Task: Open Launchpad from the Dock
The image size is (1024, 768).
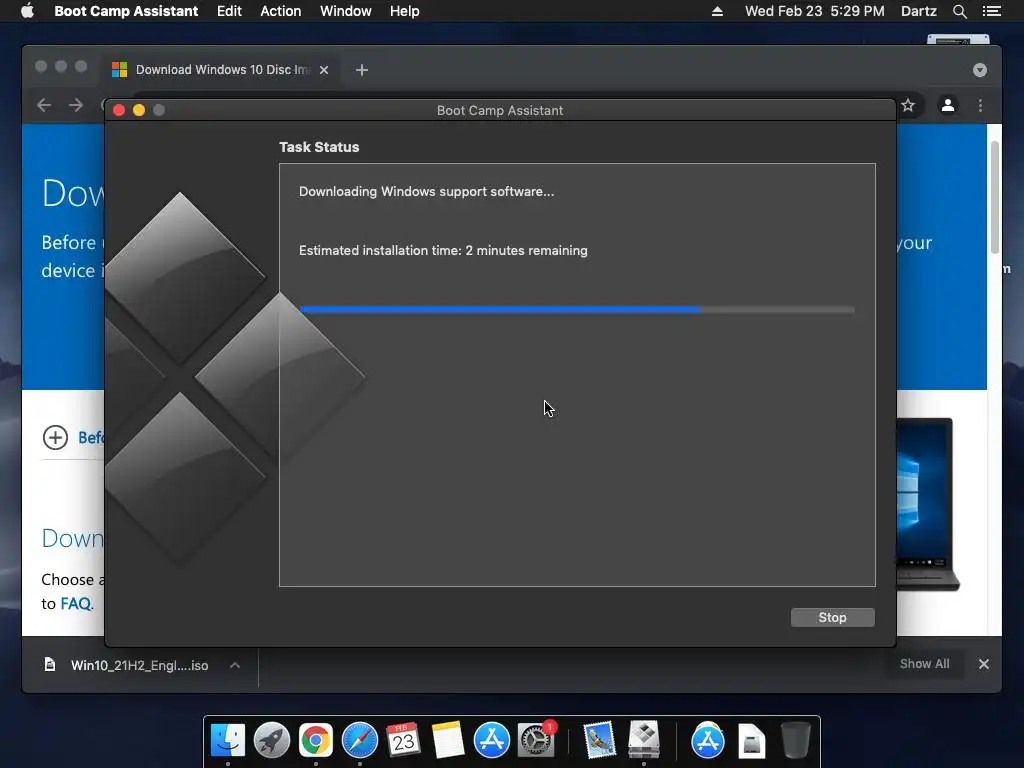Action: pos(272,740)
